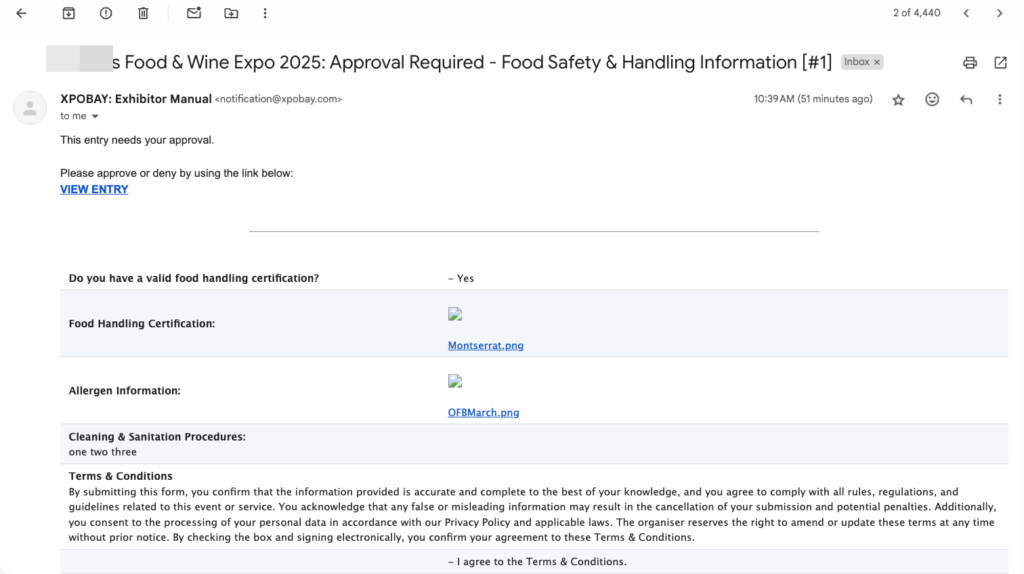
Task: Expand recipient details next to 'to me'
Action: [95, 117]
